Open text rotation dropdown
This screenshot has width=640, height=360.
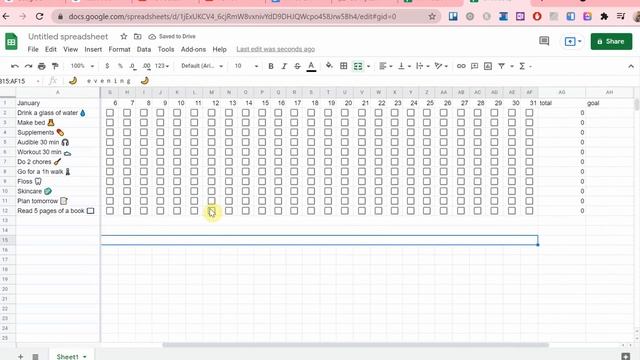[x=441, y=66]
